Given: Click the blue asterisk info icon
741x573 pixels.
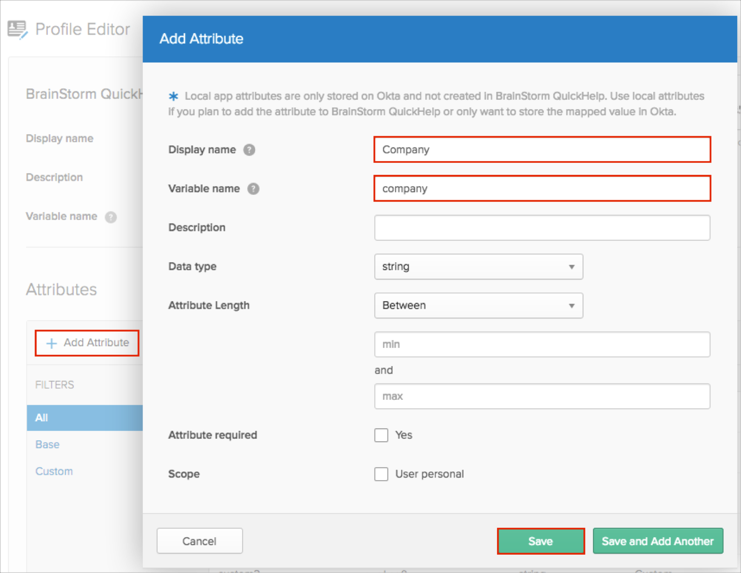Looking at the screenshot, I should [174, 97].
